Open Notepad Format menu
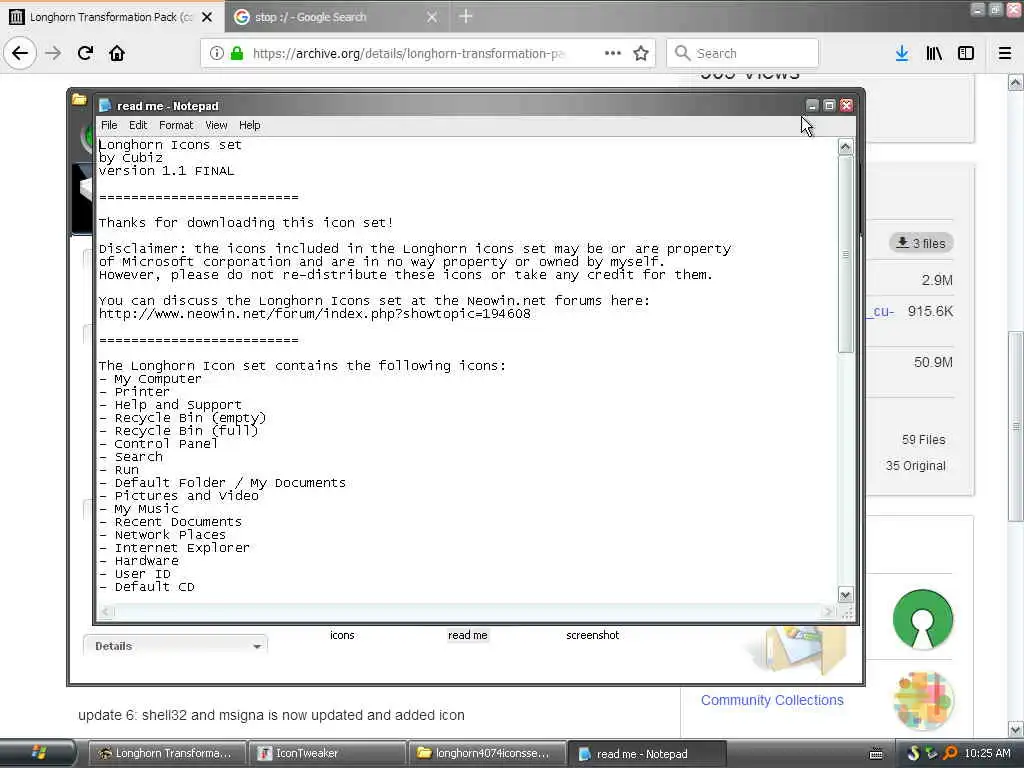Viewport: 1024px width, 768px height. [x=176, y=125]
